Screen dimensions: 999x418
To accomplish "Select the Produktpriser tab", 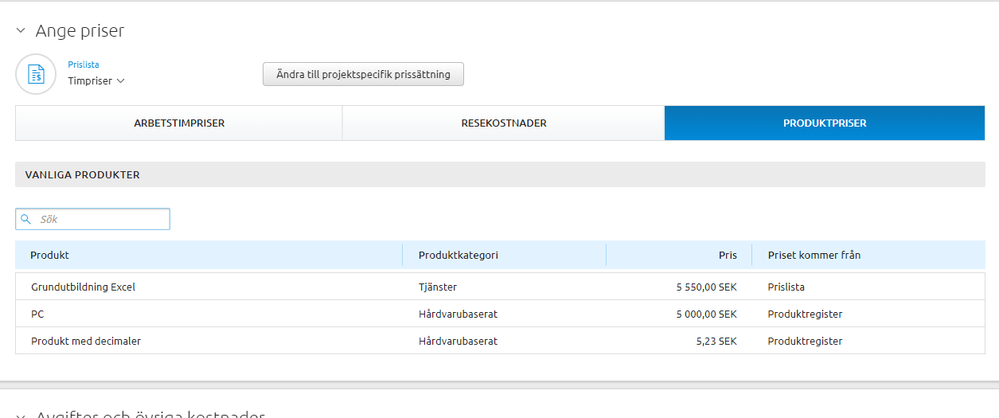I will [x=824, y=123].
